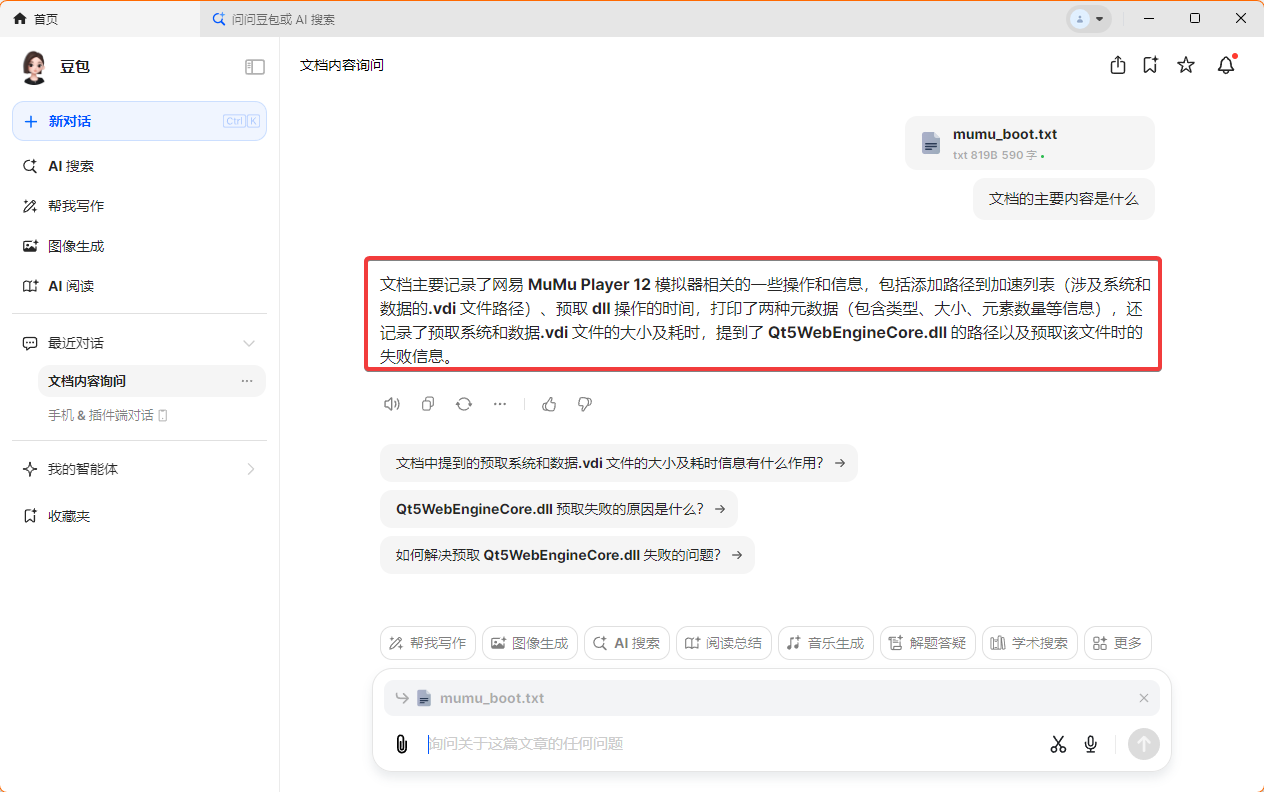Play the reply aloud with speaker icon

392,404
